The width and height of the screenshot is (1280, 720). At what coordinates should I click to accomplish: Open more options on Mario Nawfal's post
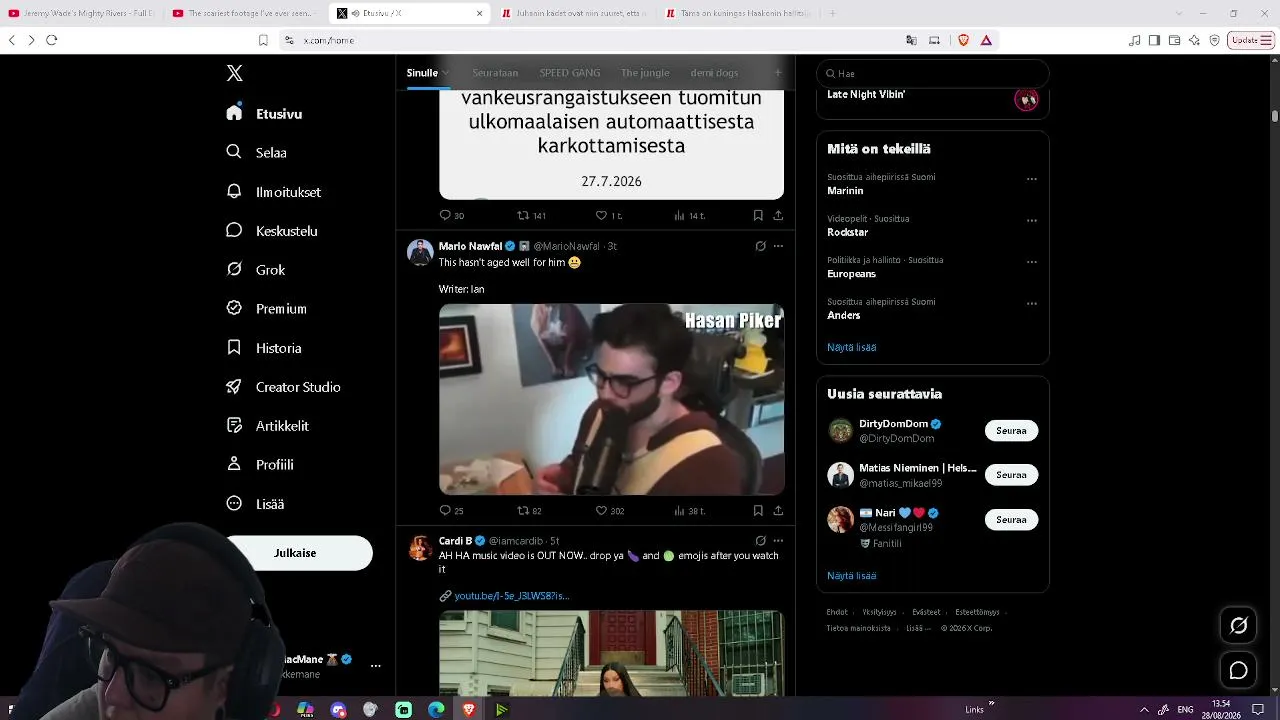coord(778,246)
